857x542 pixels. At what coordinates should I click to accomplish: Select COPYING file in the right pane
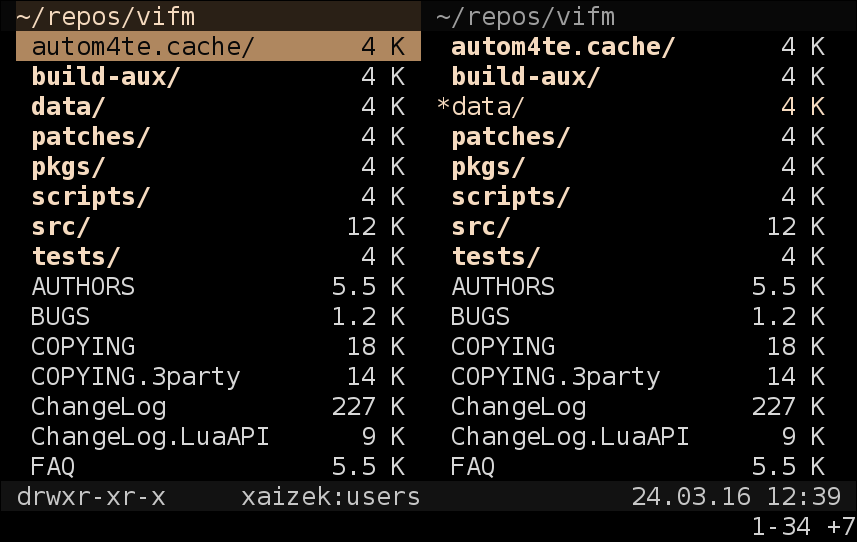[638, 346]
